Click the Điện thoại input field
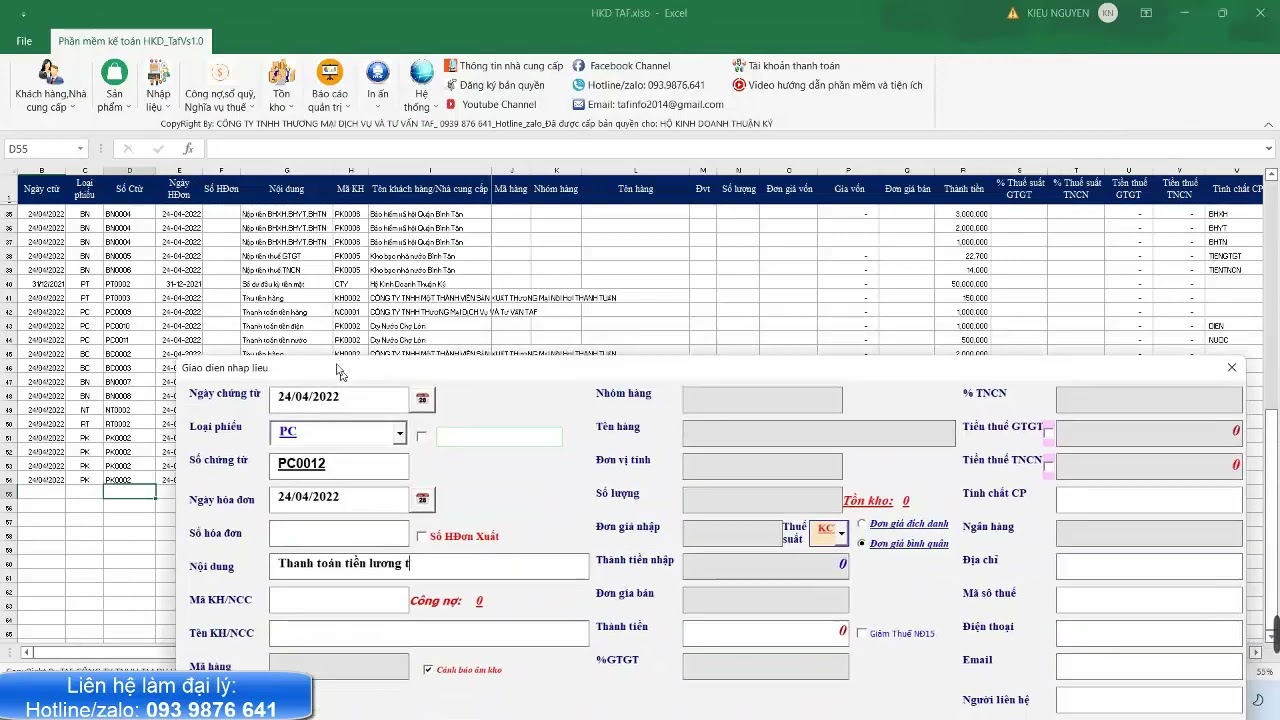This screenshot has height=720, width=1280. [1149, 633]
